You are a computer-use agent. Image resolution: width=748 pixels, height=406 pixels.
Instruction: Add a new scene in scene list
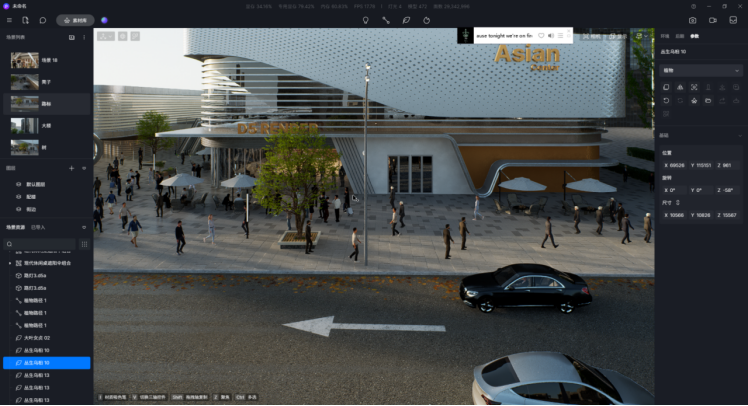[72, 37]
